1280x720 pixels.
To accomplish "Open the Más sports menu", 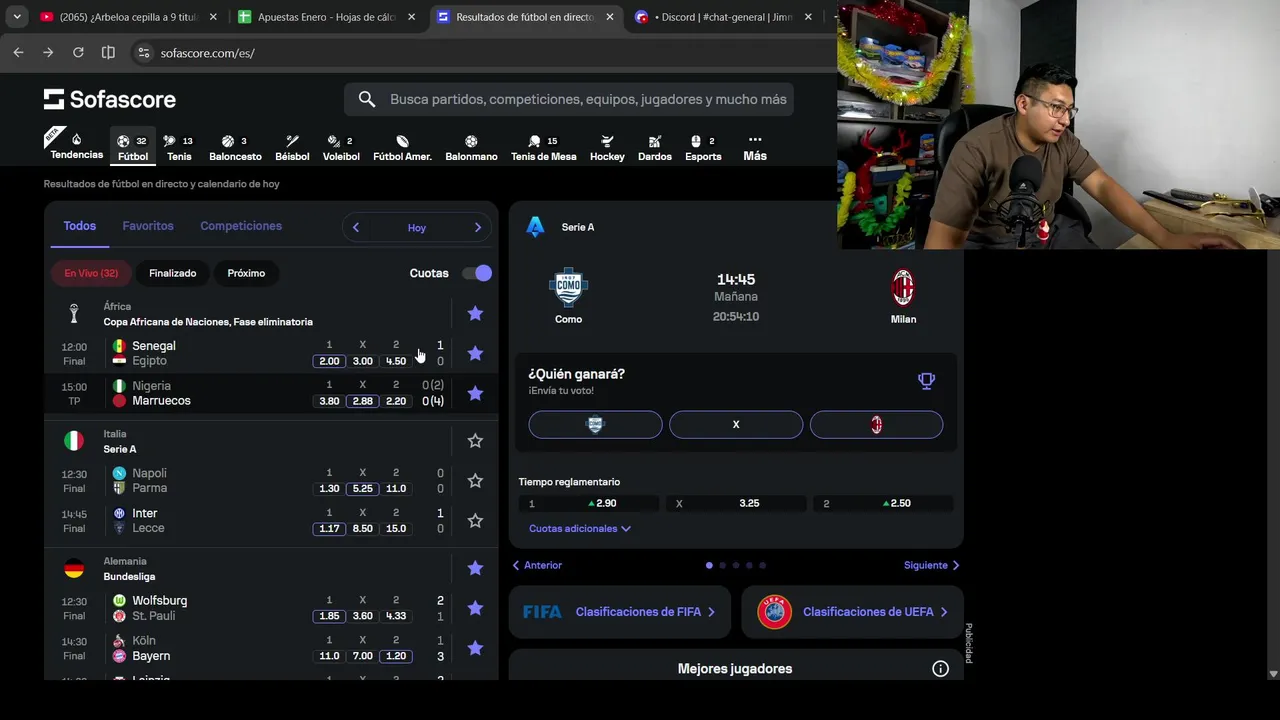I will pyautogui.click(x=755, y=148).
